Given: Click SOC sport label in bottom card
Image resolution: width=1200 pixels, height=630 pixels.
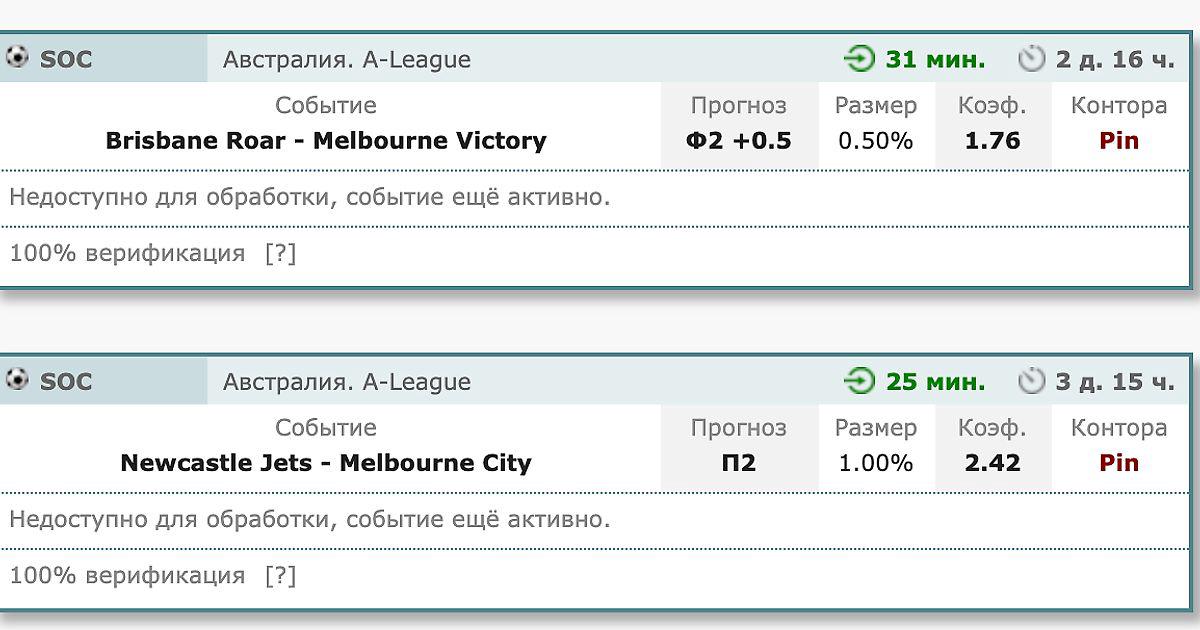Looking at the screenshot, I should pos(66,382).
